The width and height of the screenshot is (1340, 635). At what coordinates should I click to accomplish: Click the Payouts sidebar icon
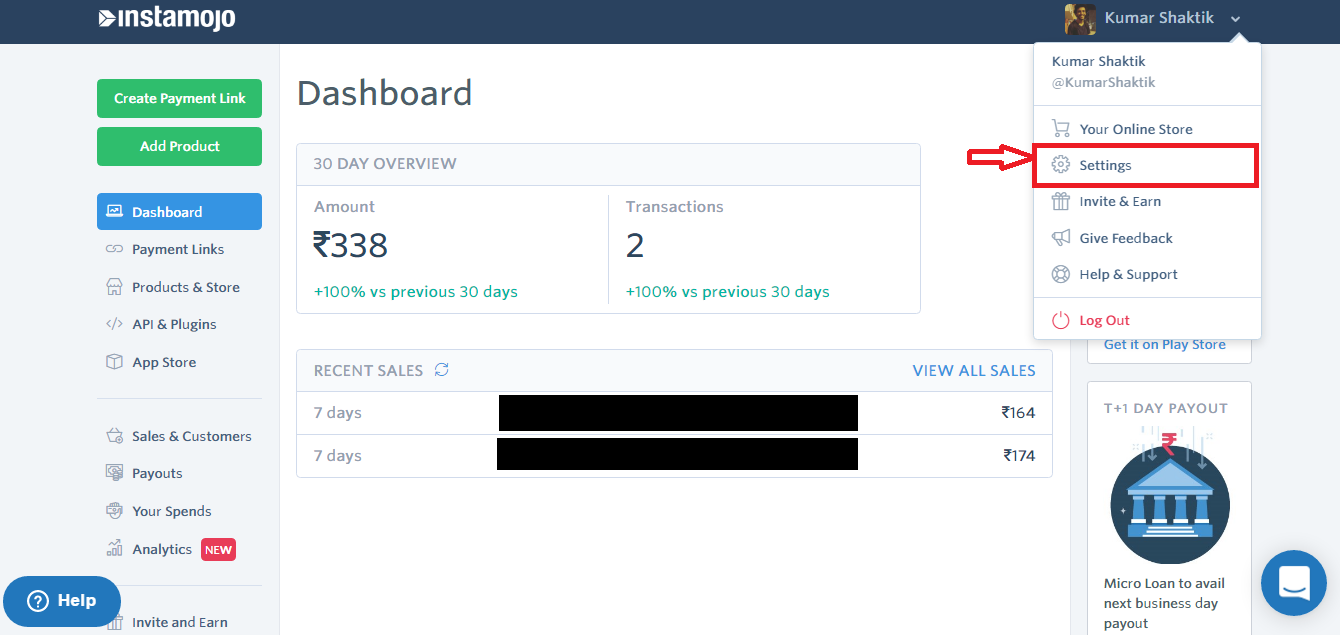(x=114, y=473)
